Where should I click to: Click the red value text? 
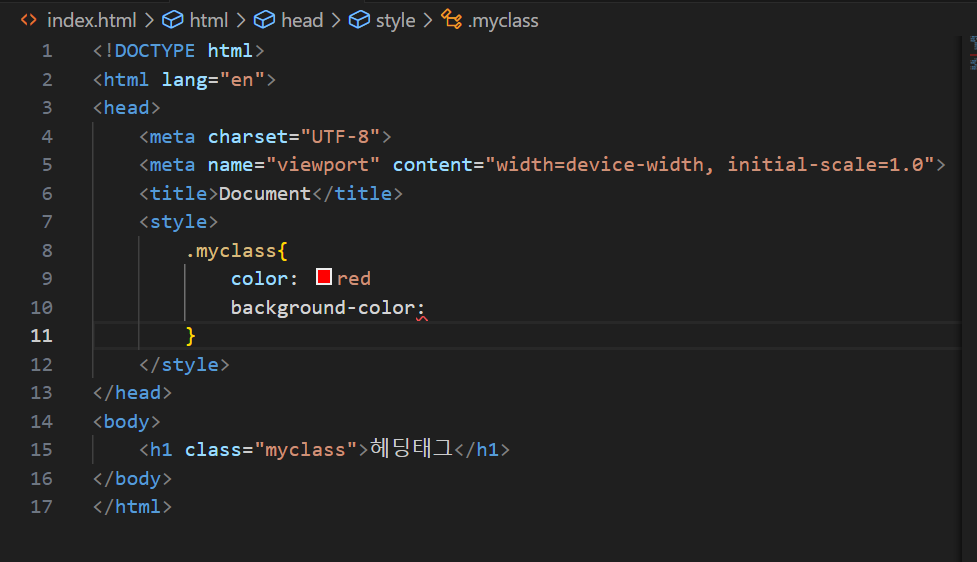click(353, 279)
